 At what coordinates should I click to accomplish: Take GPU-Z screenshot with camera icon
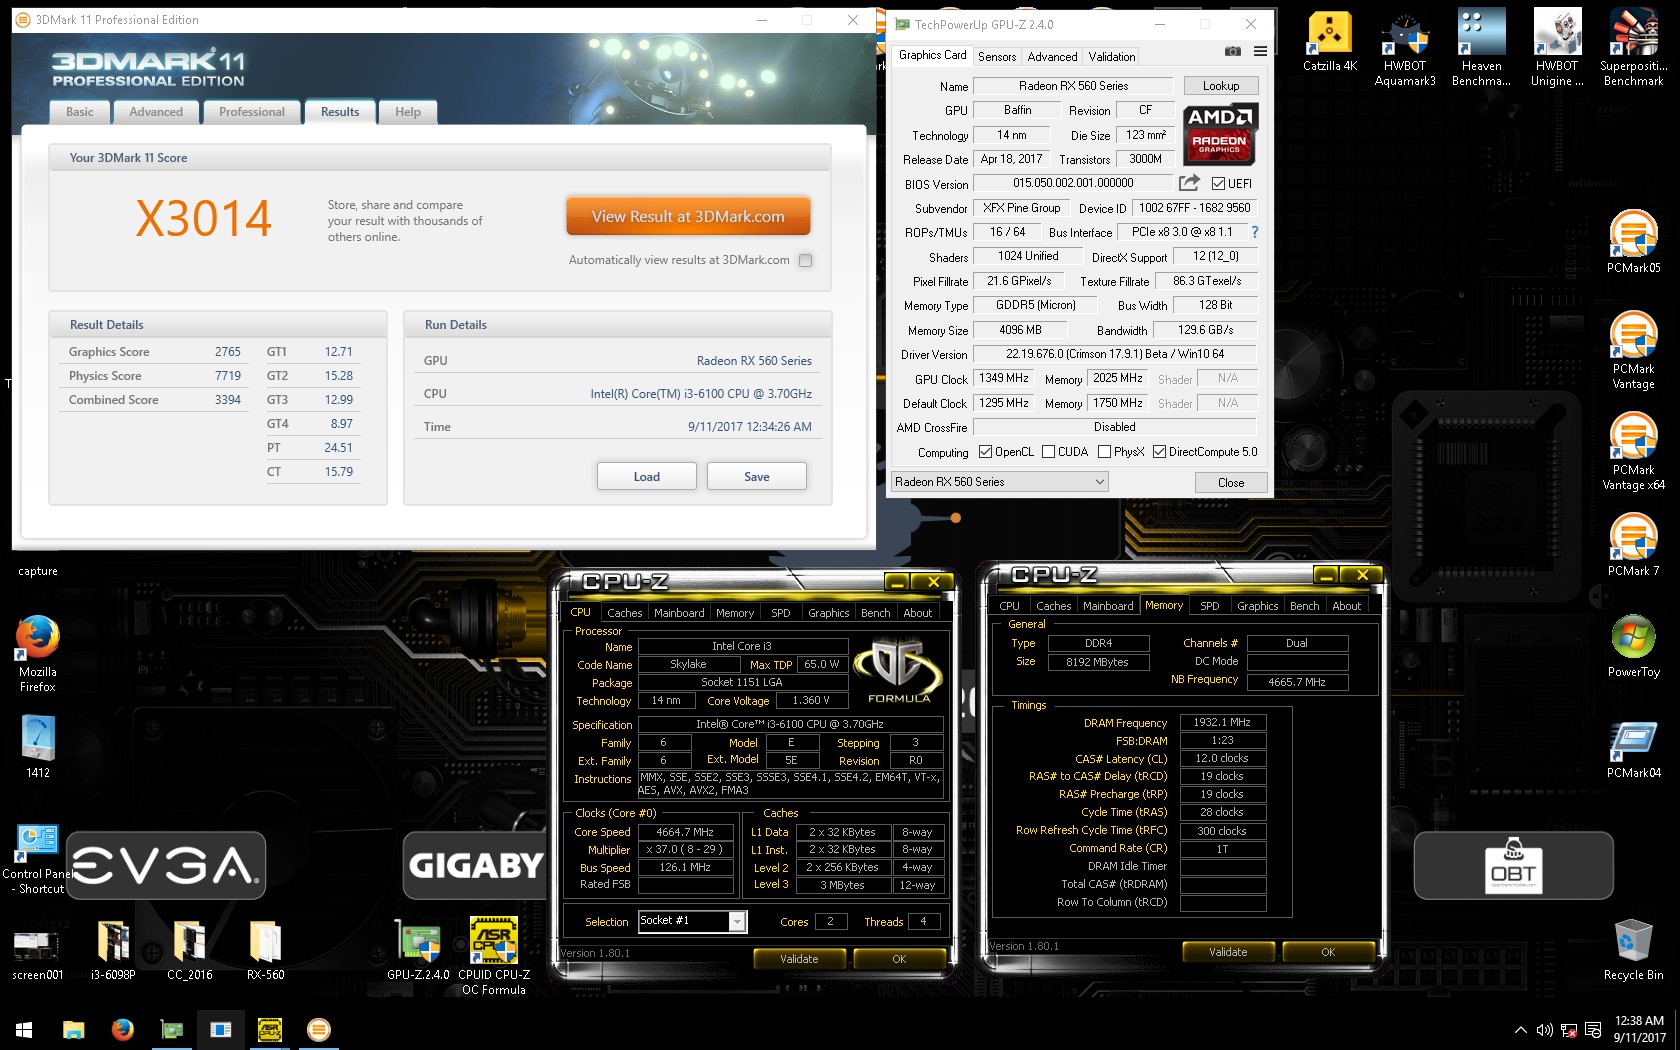1233,51
